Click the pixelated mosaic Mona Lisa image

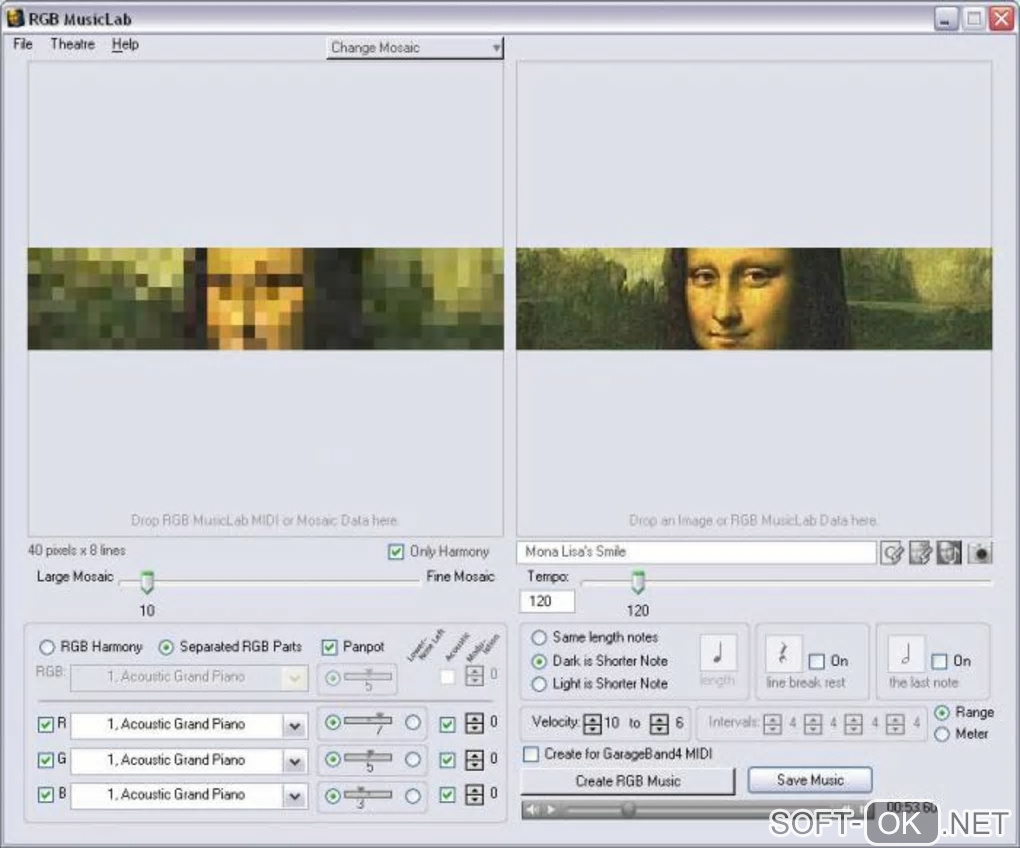click(x=265, y=298)
